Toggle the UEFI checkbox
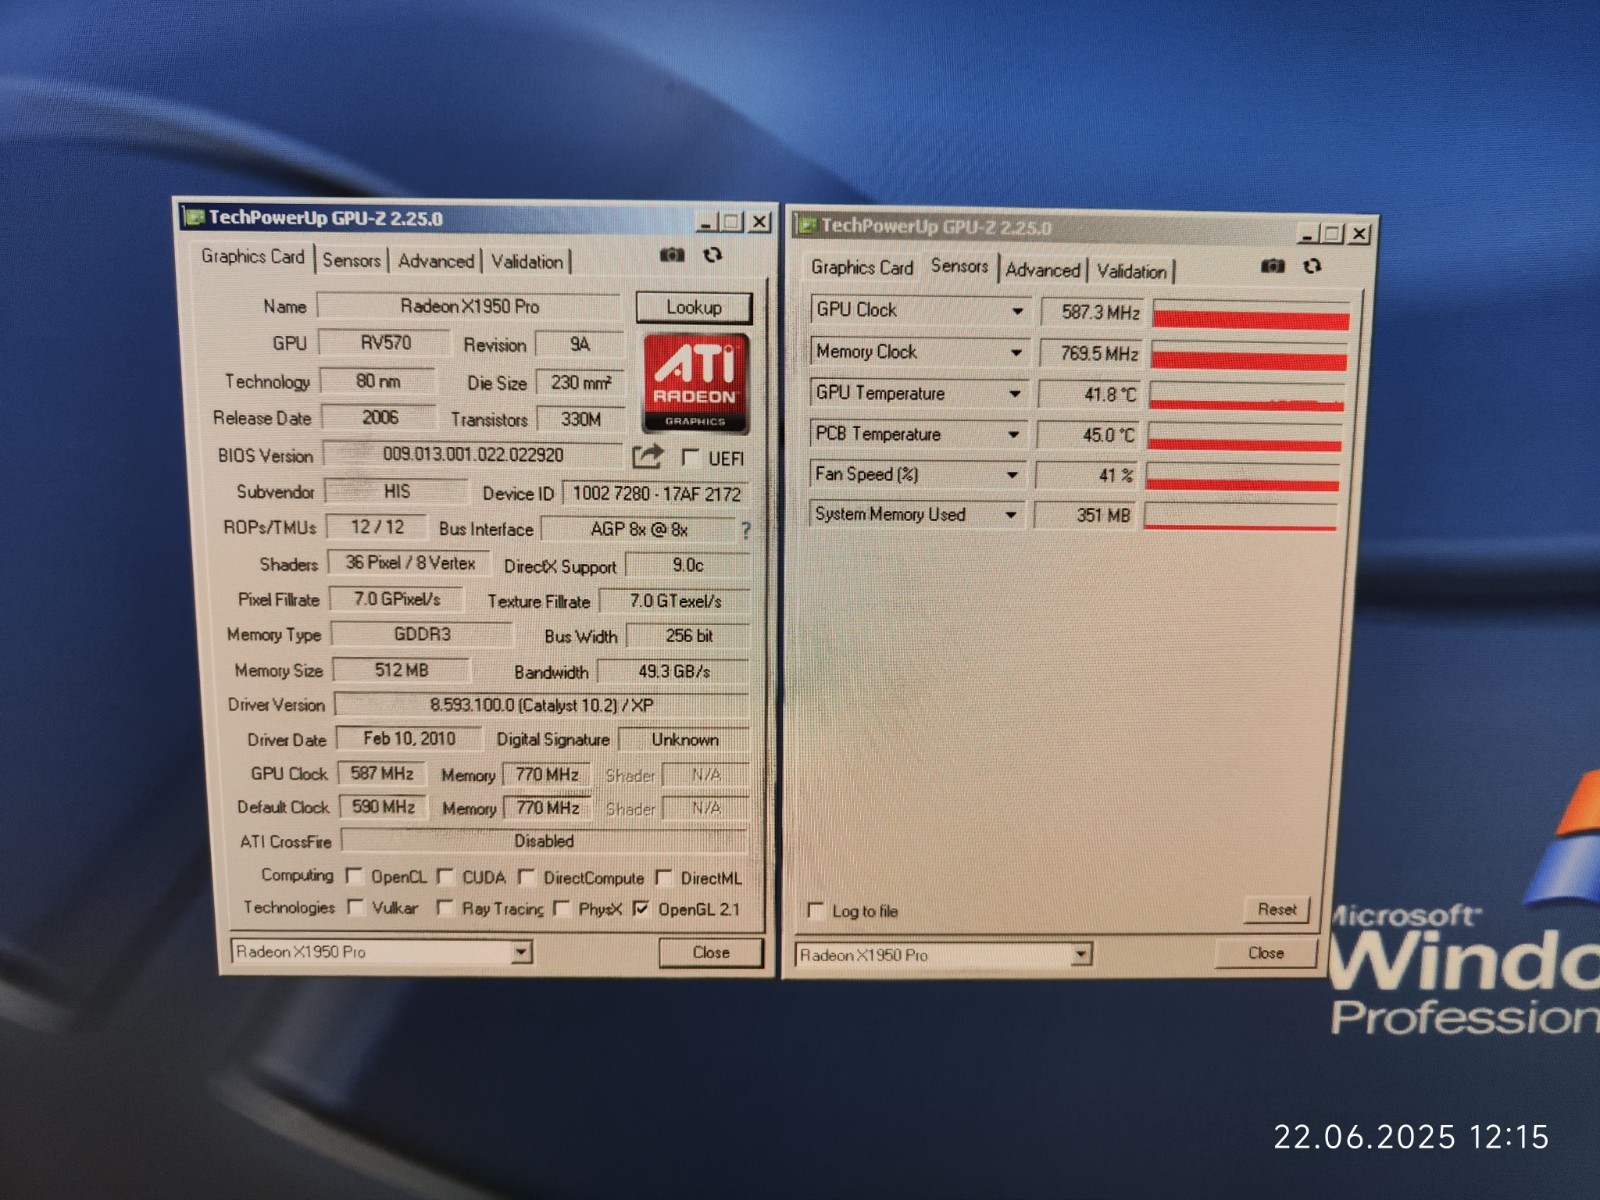 (x=690, y=458)
